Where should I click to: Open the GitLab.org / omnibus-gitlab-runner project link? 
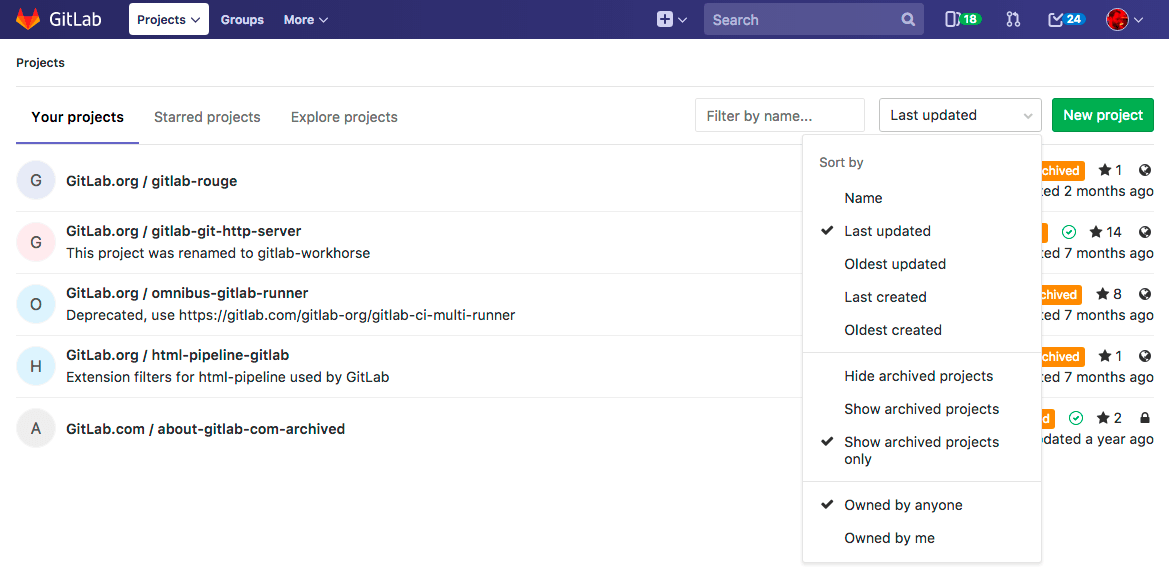click(187, 293)
